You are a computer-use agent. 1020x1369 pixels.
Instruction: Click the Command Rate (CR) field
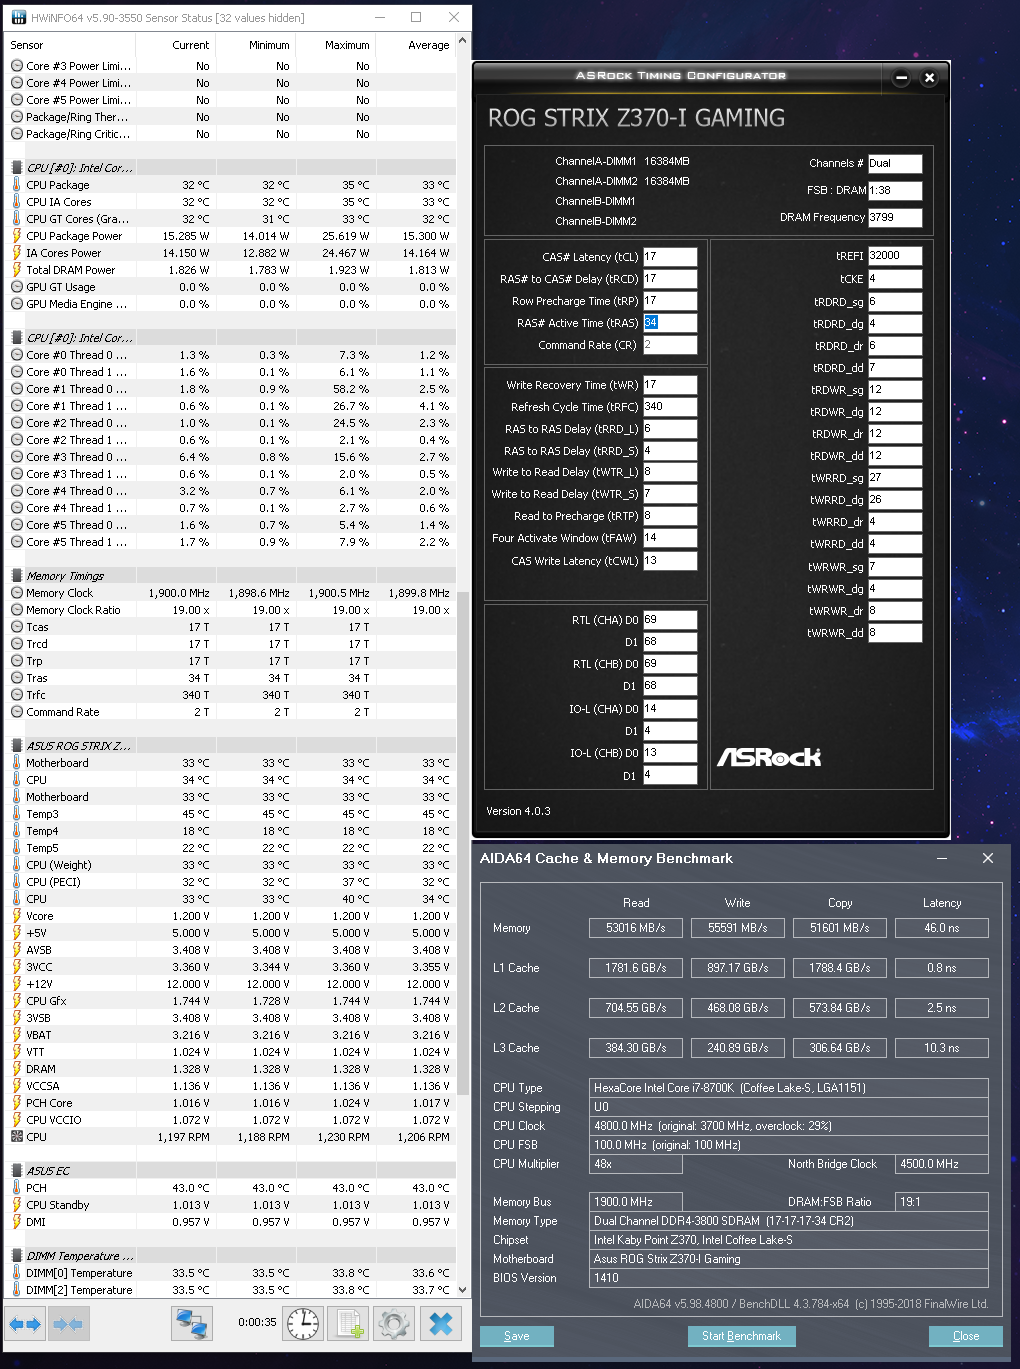[x=670, y=344]
